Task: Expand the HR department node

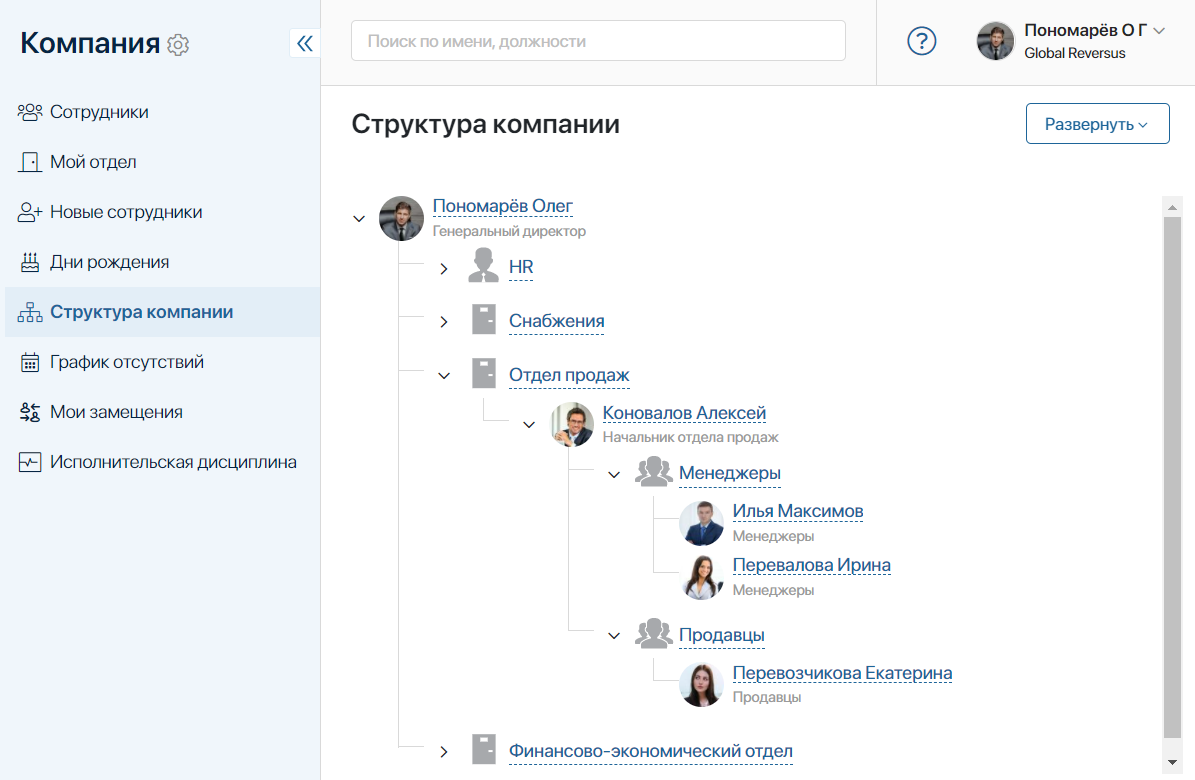Action: click(x=444, y=268)
